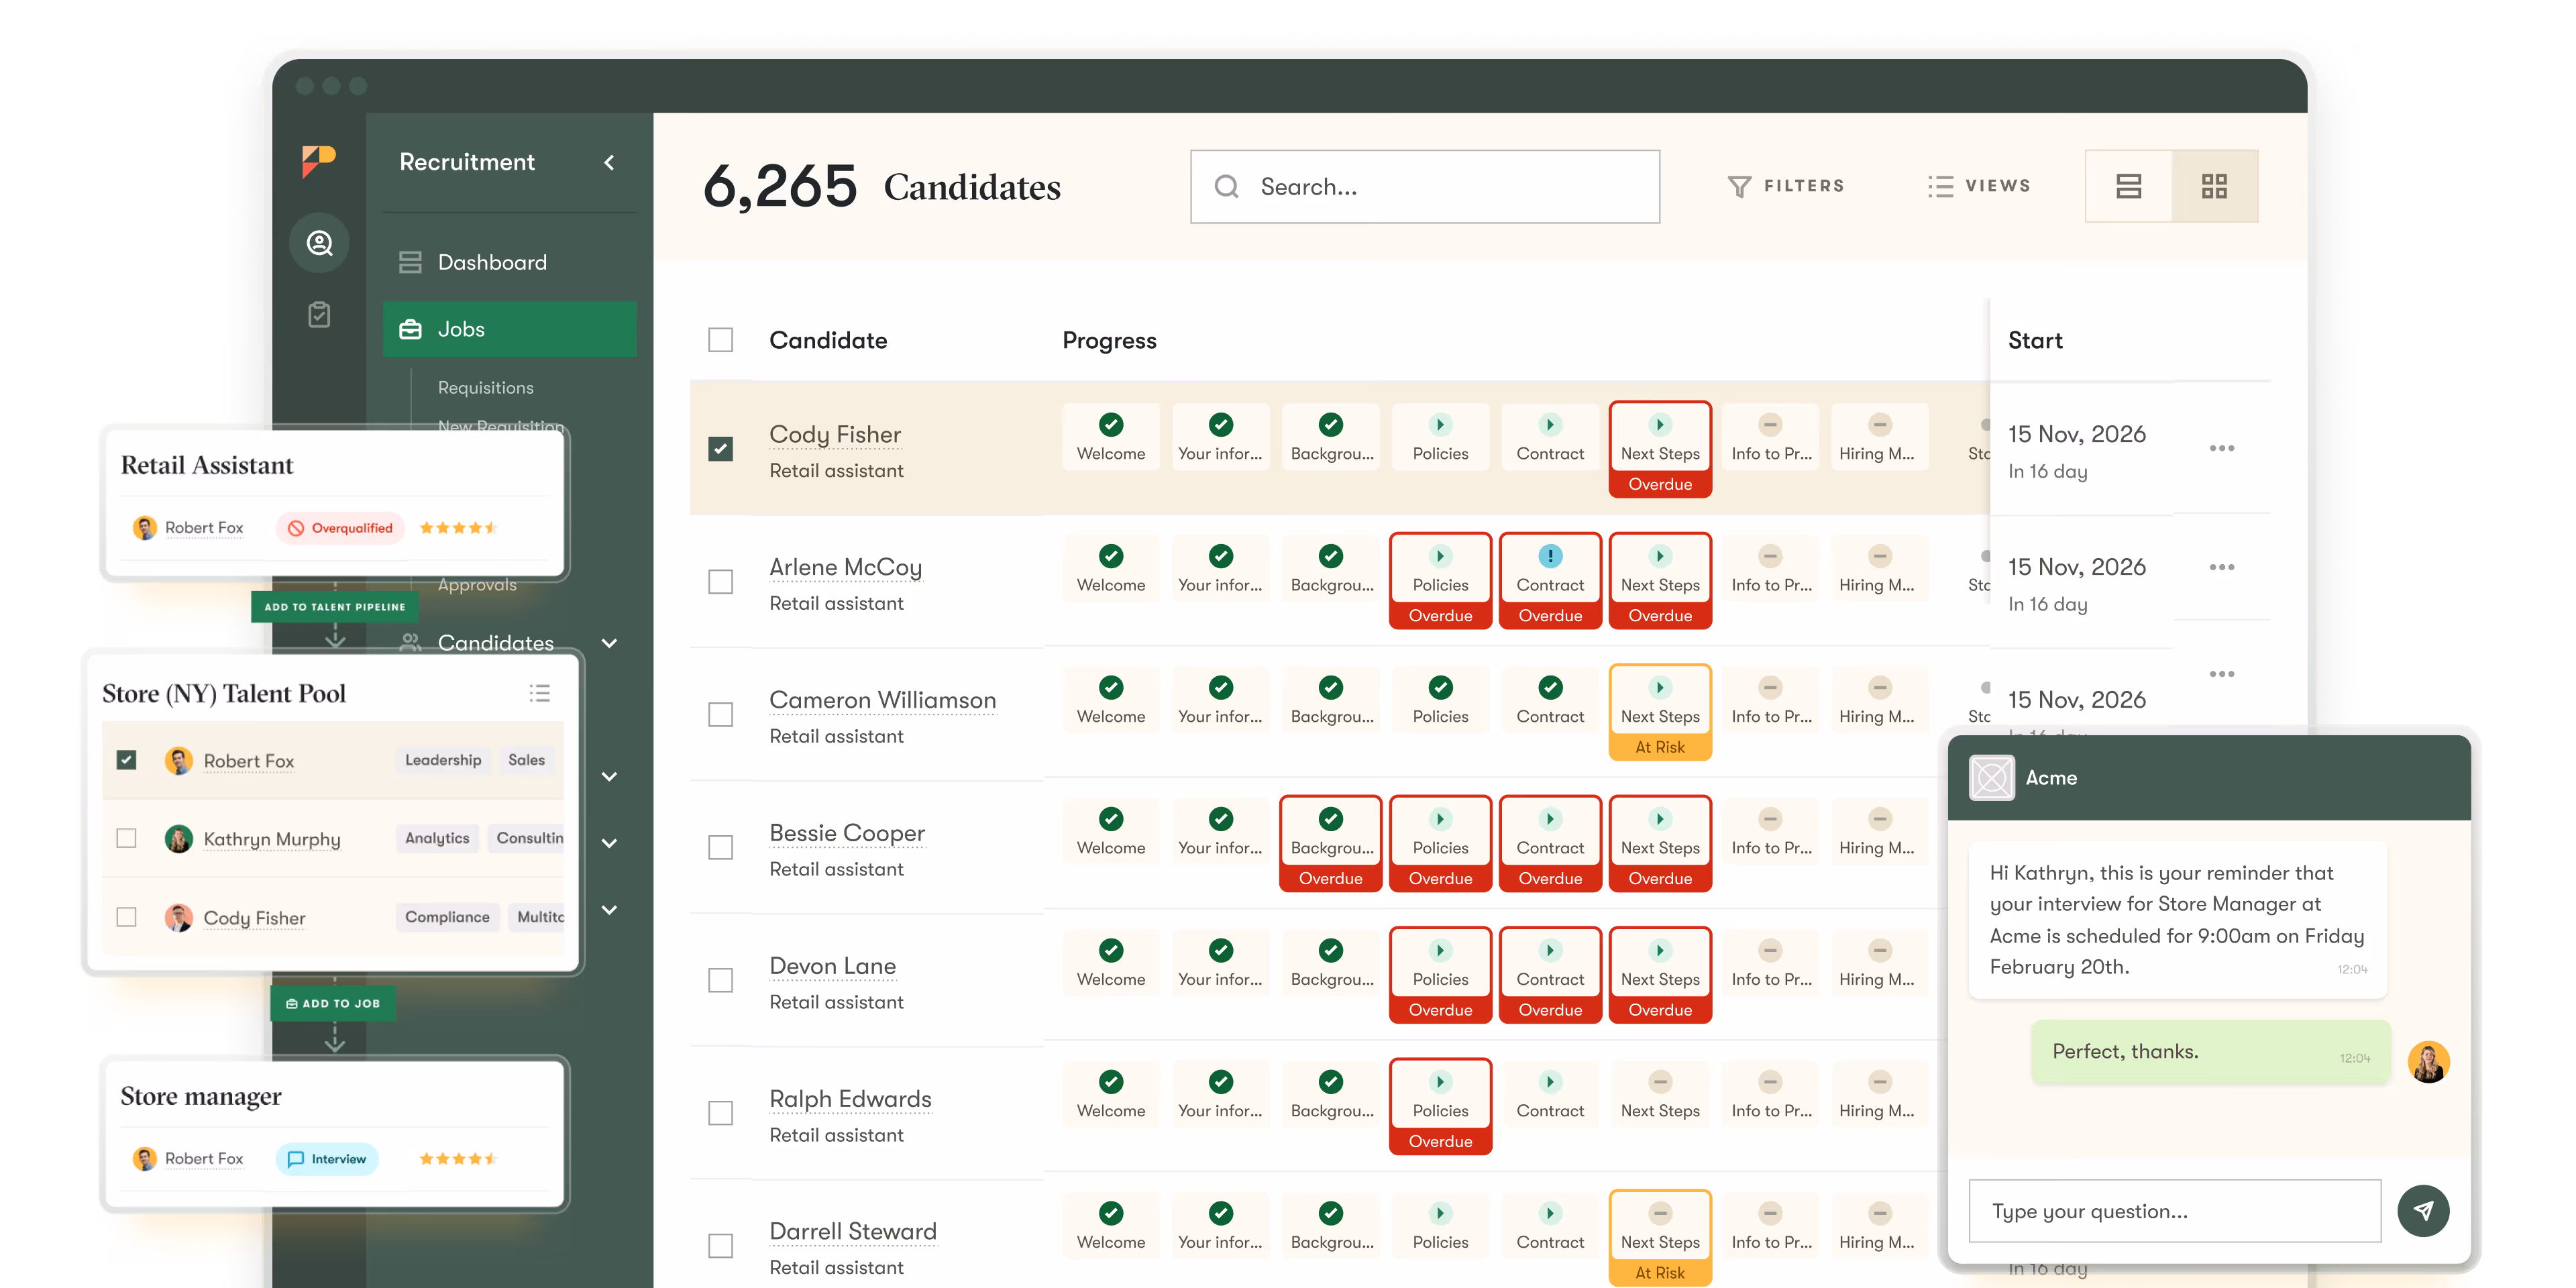Click the chat user avatar

[x=2429, y=1062]
